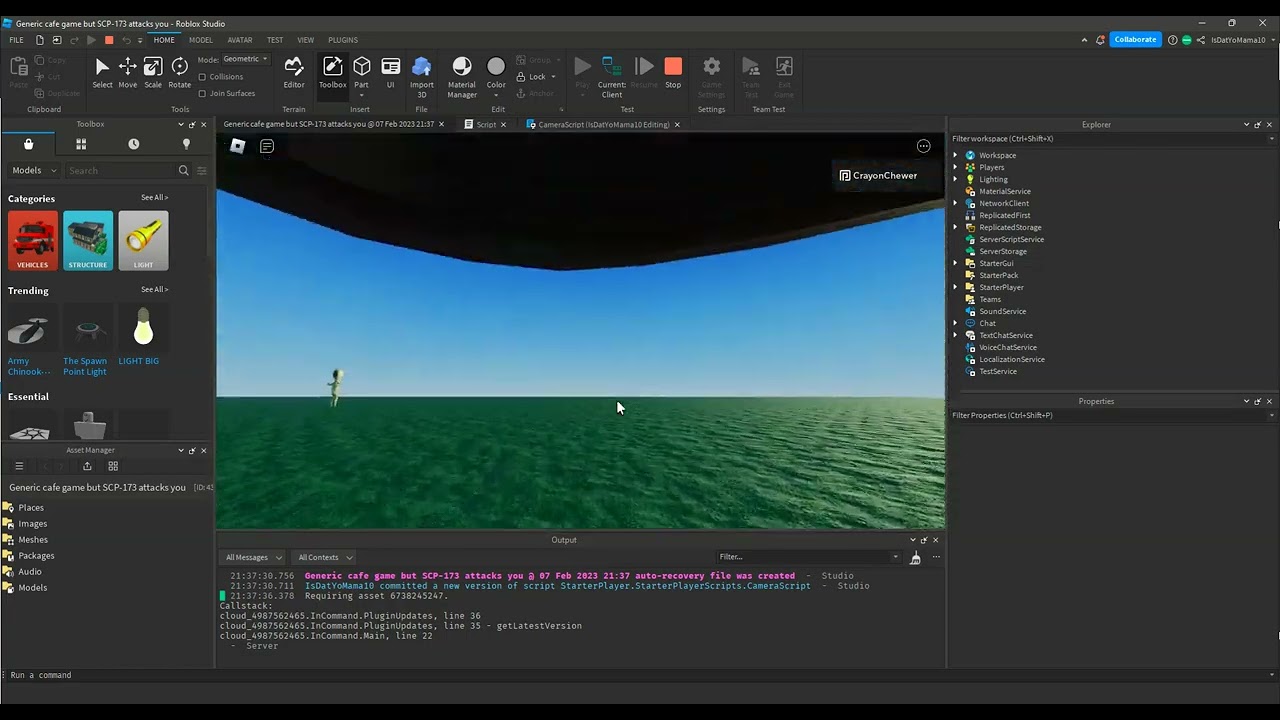Open the viewport three-dots menu
This screenshot has height=720, width=1280.
[924, 146]
